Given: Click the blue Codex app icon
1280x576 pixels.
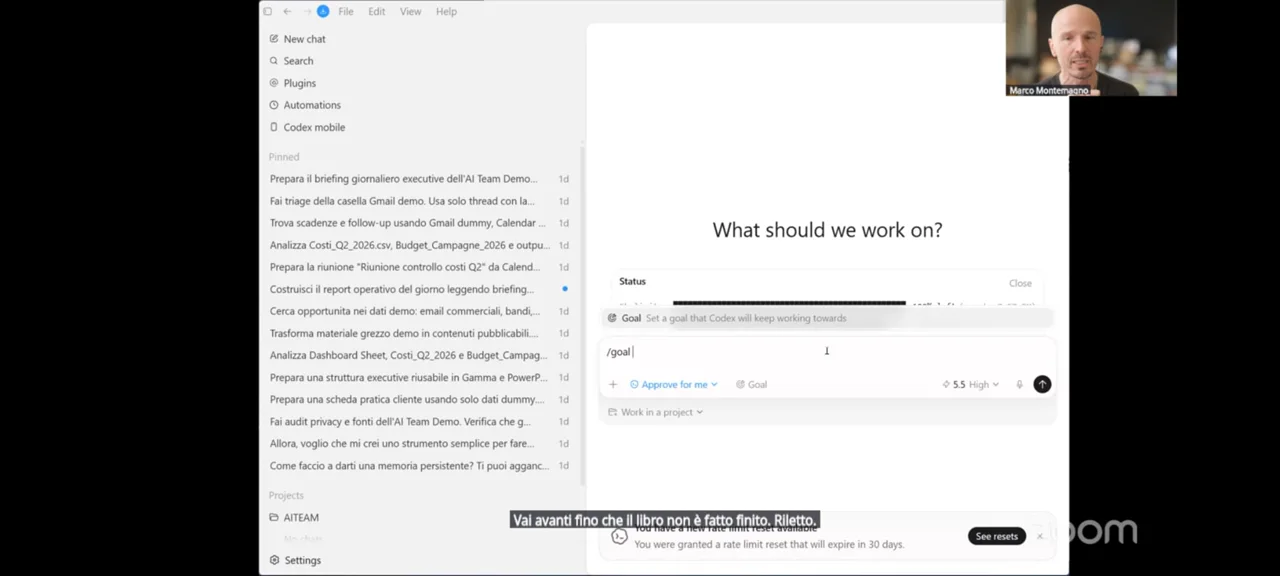Looking at the screenshot, I should (x=323, y=11).
